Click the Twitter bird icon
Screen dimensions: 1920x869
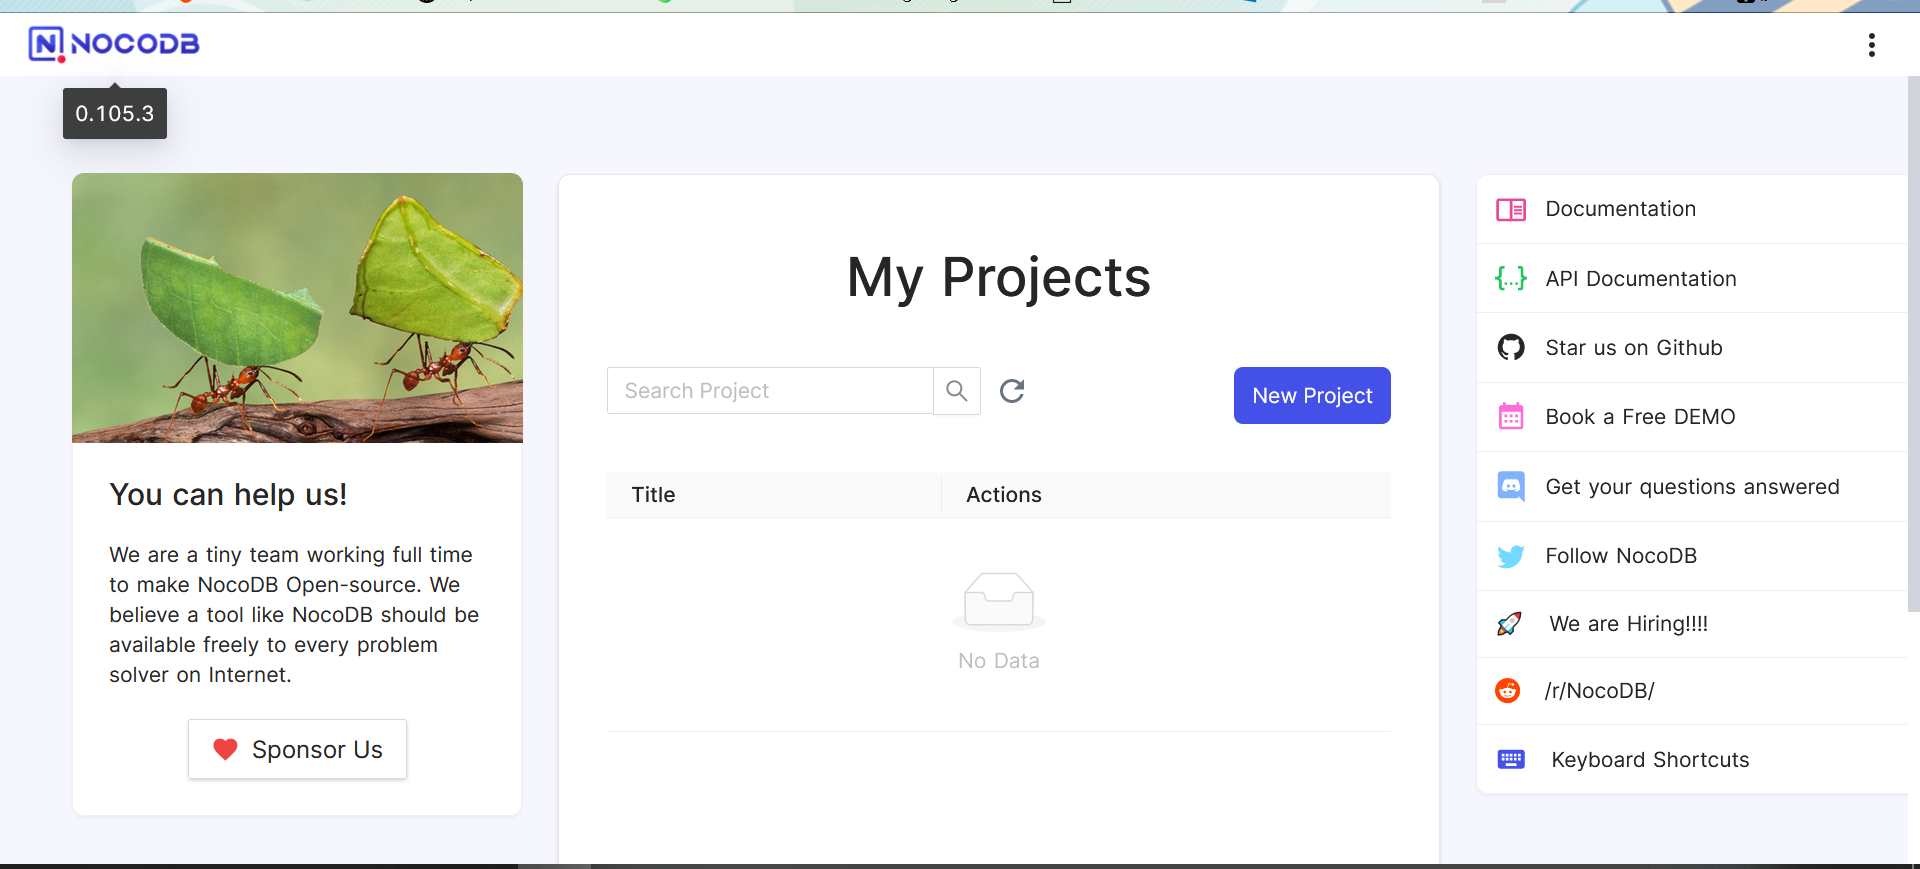pos(1510,556)
